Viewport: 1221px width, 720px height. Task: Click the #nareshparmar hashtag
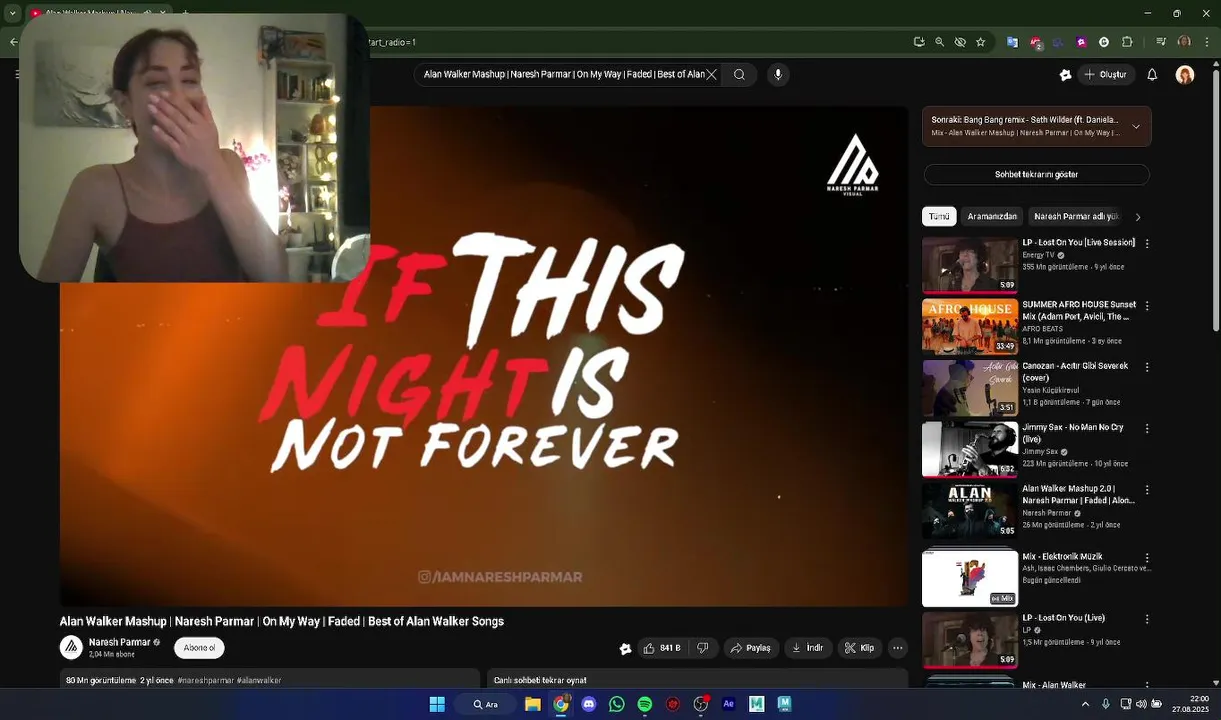click(x=205, y=680)
